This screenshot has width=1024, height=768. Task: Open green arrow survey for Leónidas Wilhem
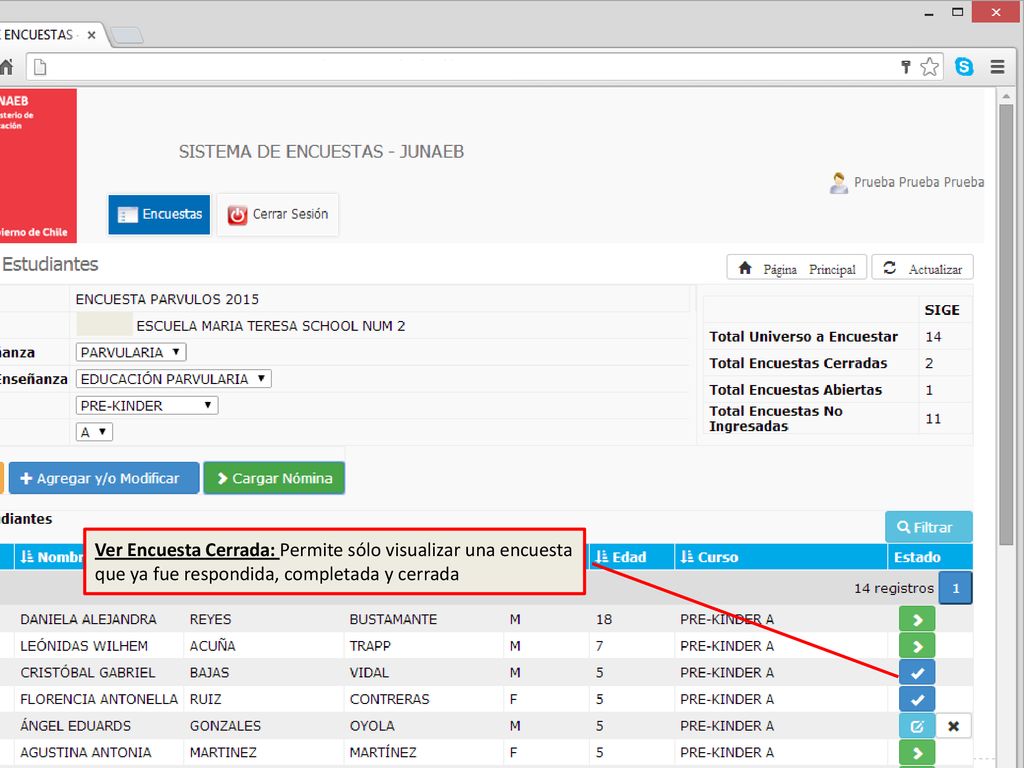click(x=917, y=646)
